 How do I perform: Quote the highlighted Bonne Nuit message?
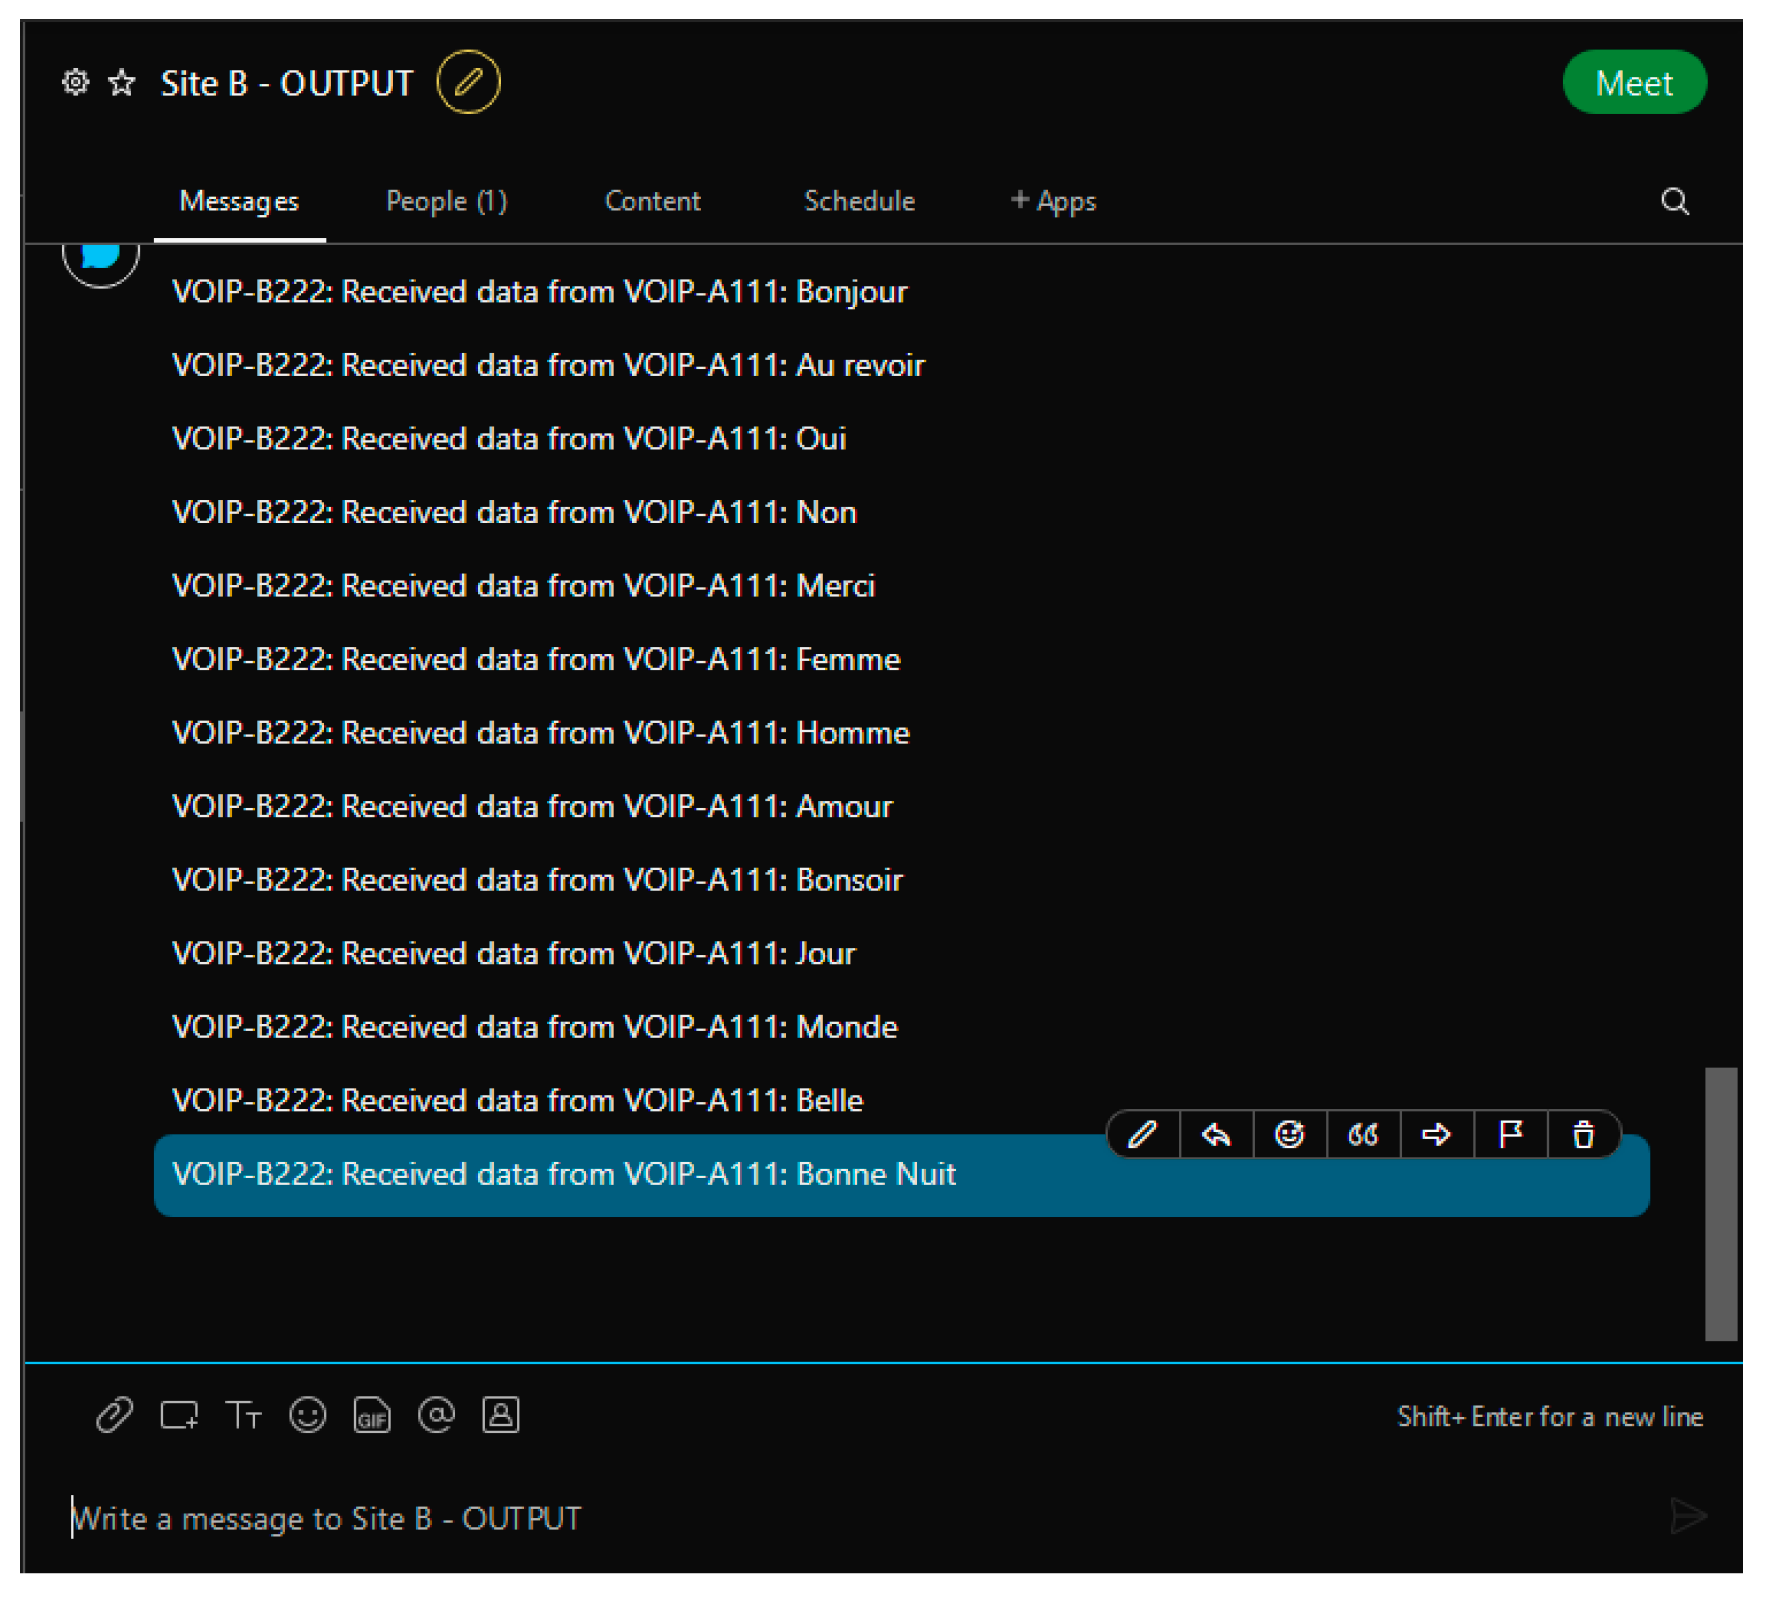pos(1363,1135)
